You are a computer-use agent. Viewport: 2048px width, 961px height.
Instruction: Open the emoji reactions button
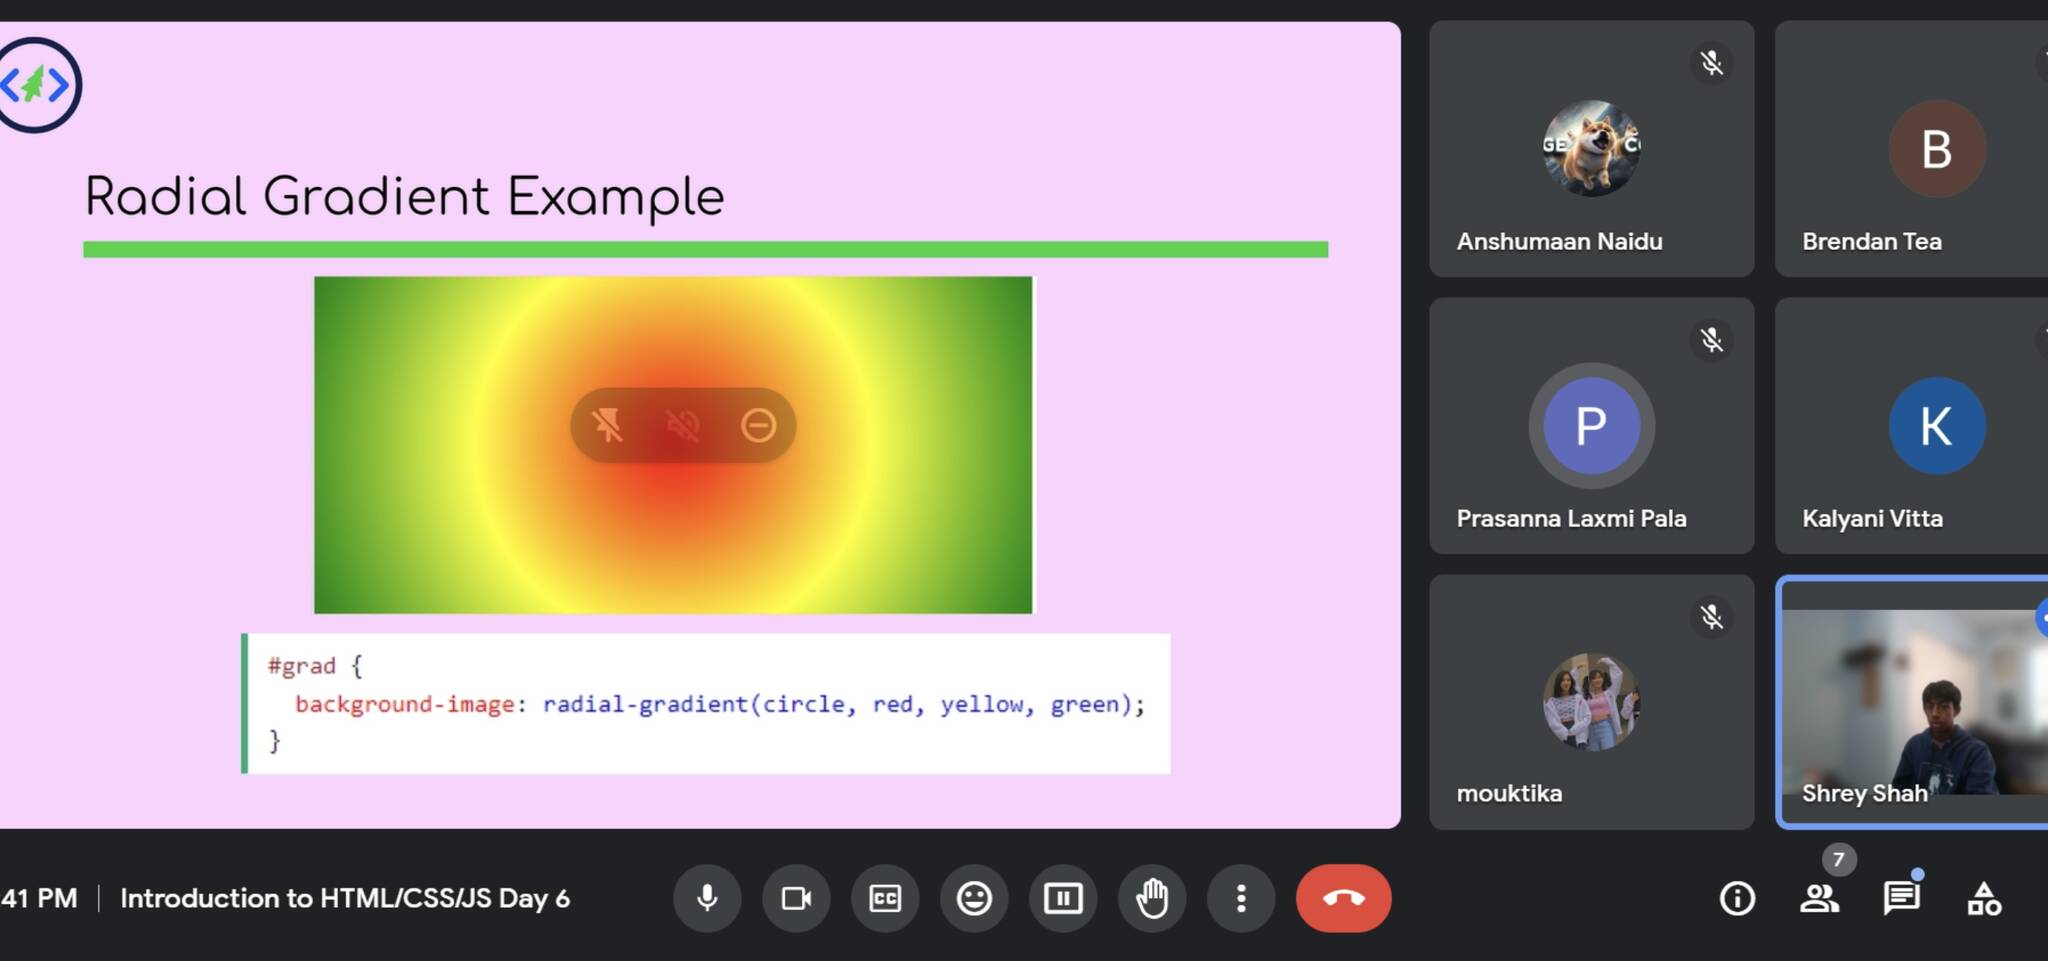tap(974, 898)
